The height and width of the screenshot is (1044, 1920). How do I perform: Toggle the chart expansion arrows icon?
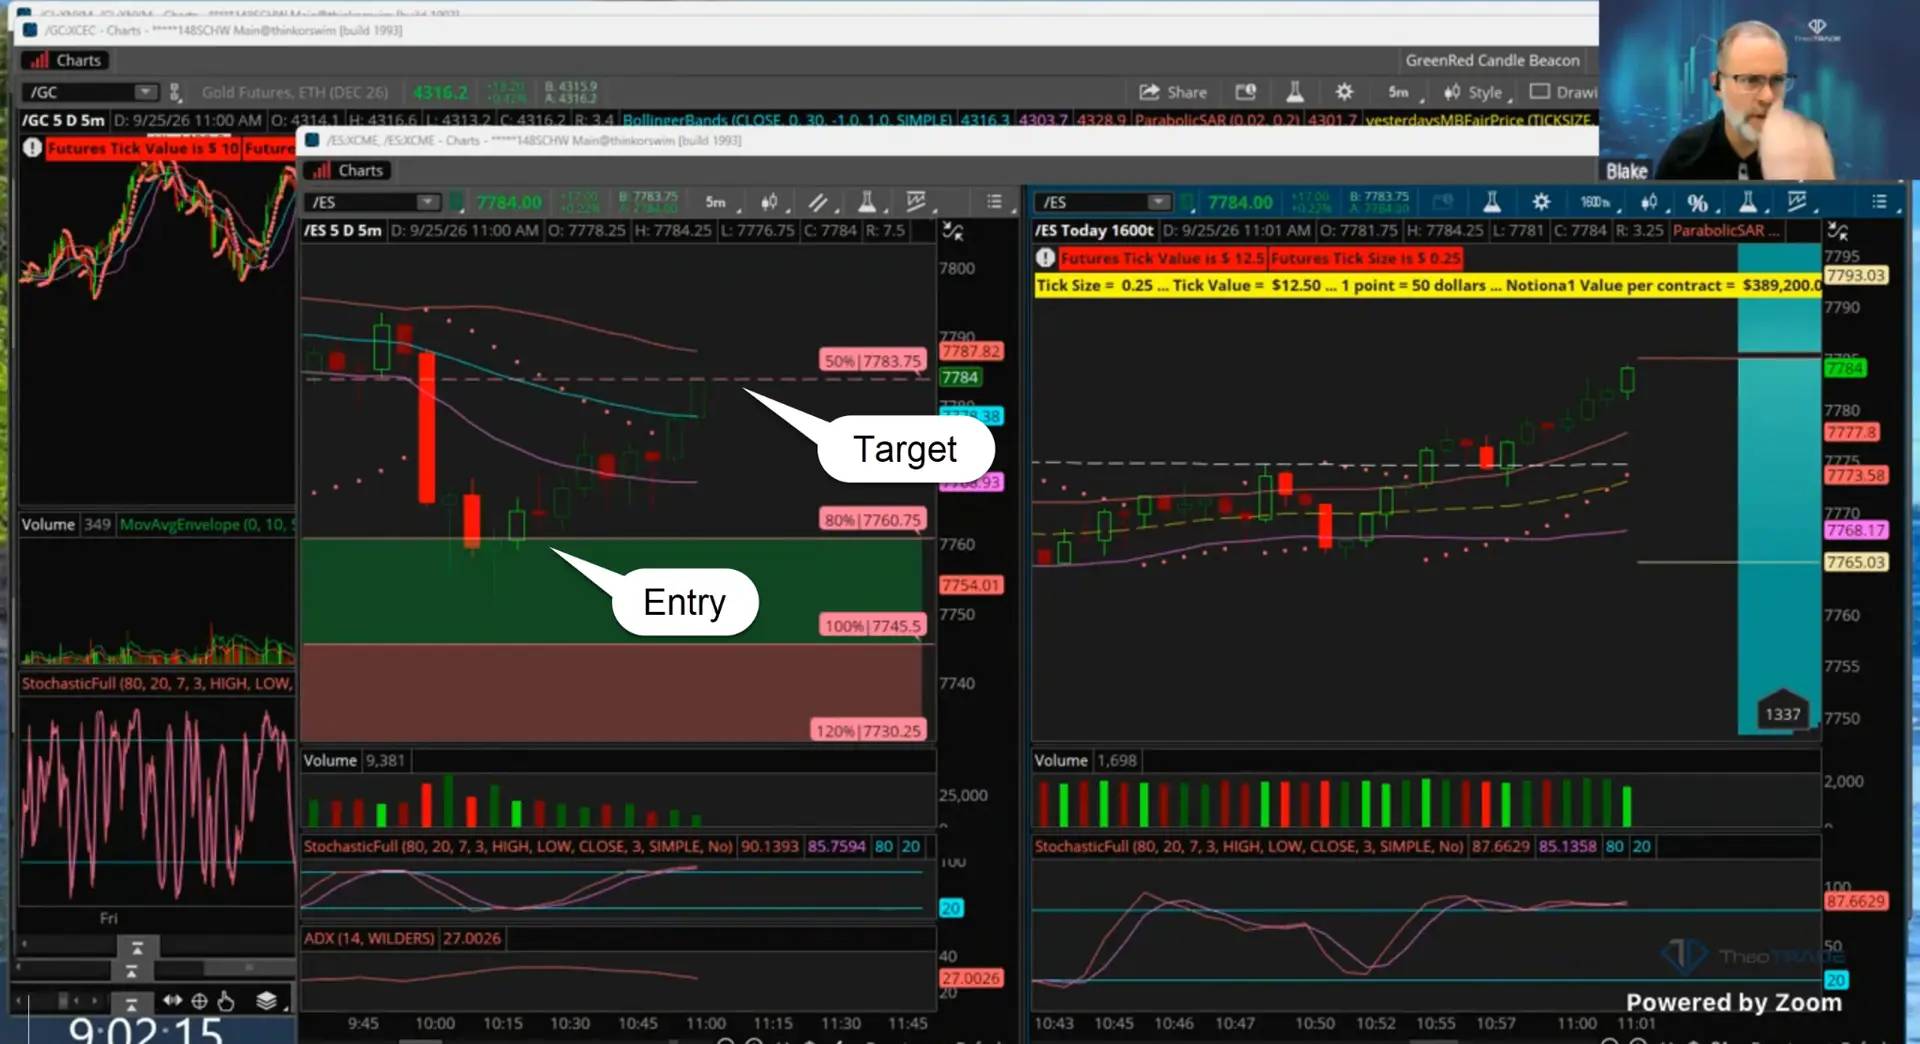click(173, 1000)
